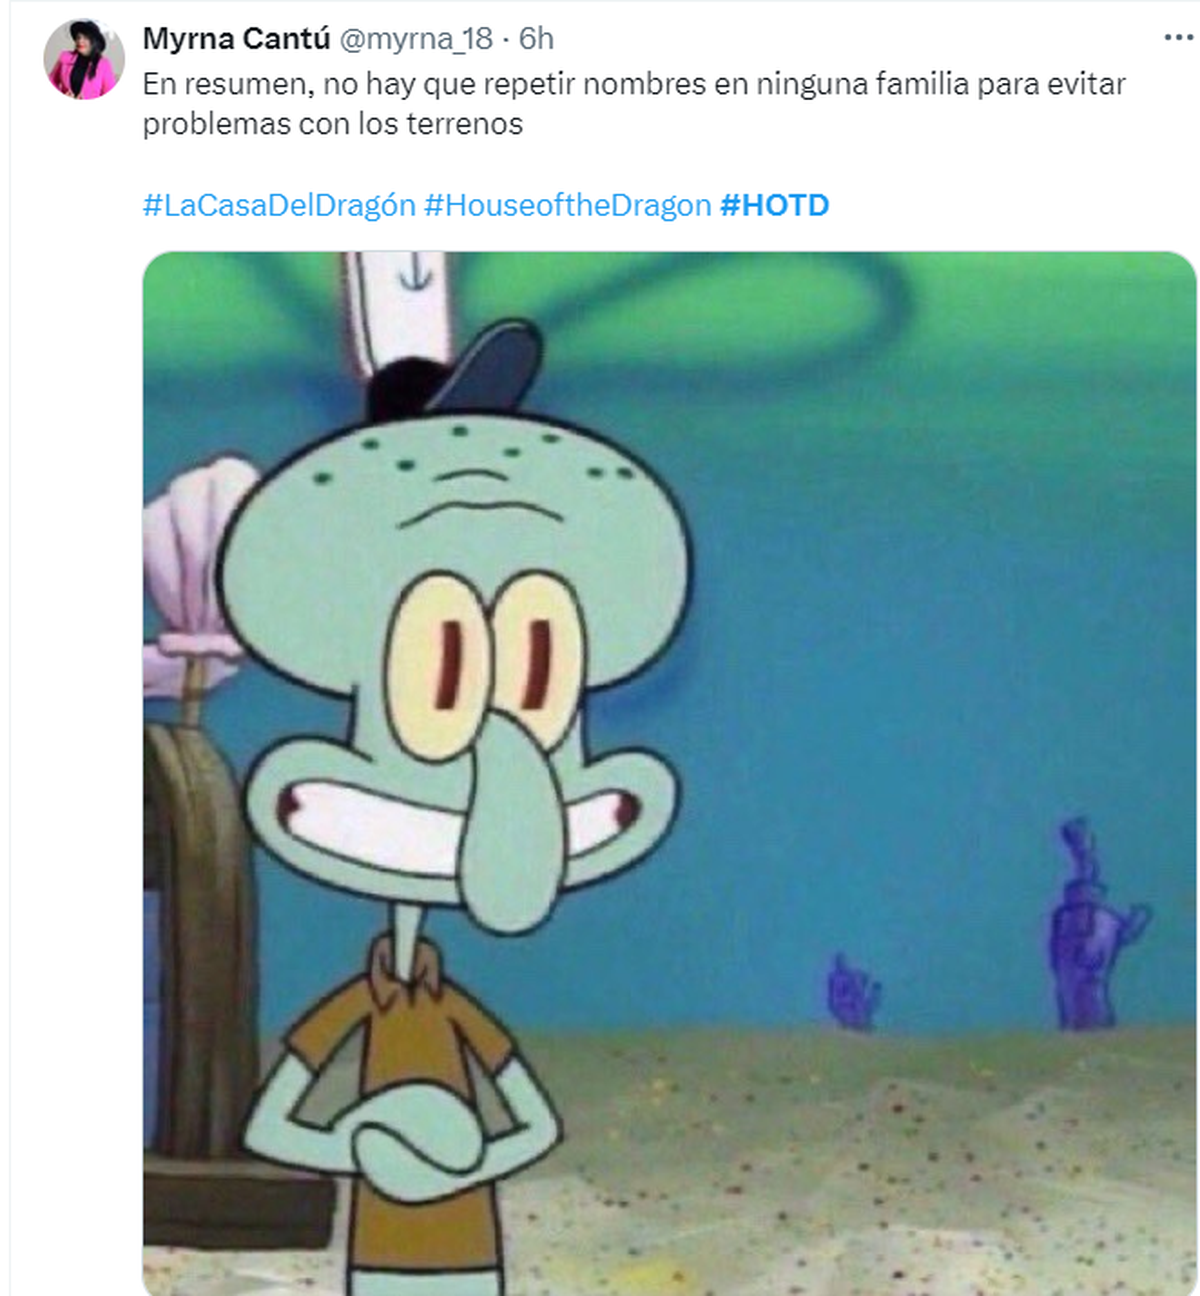
Task: Open the 6h timestamp permalink
Action: pyautogui.click(x=536, y=38)
